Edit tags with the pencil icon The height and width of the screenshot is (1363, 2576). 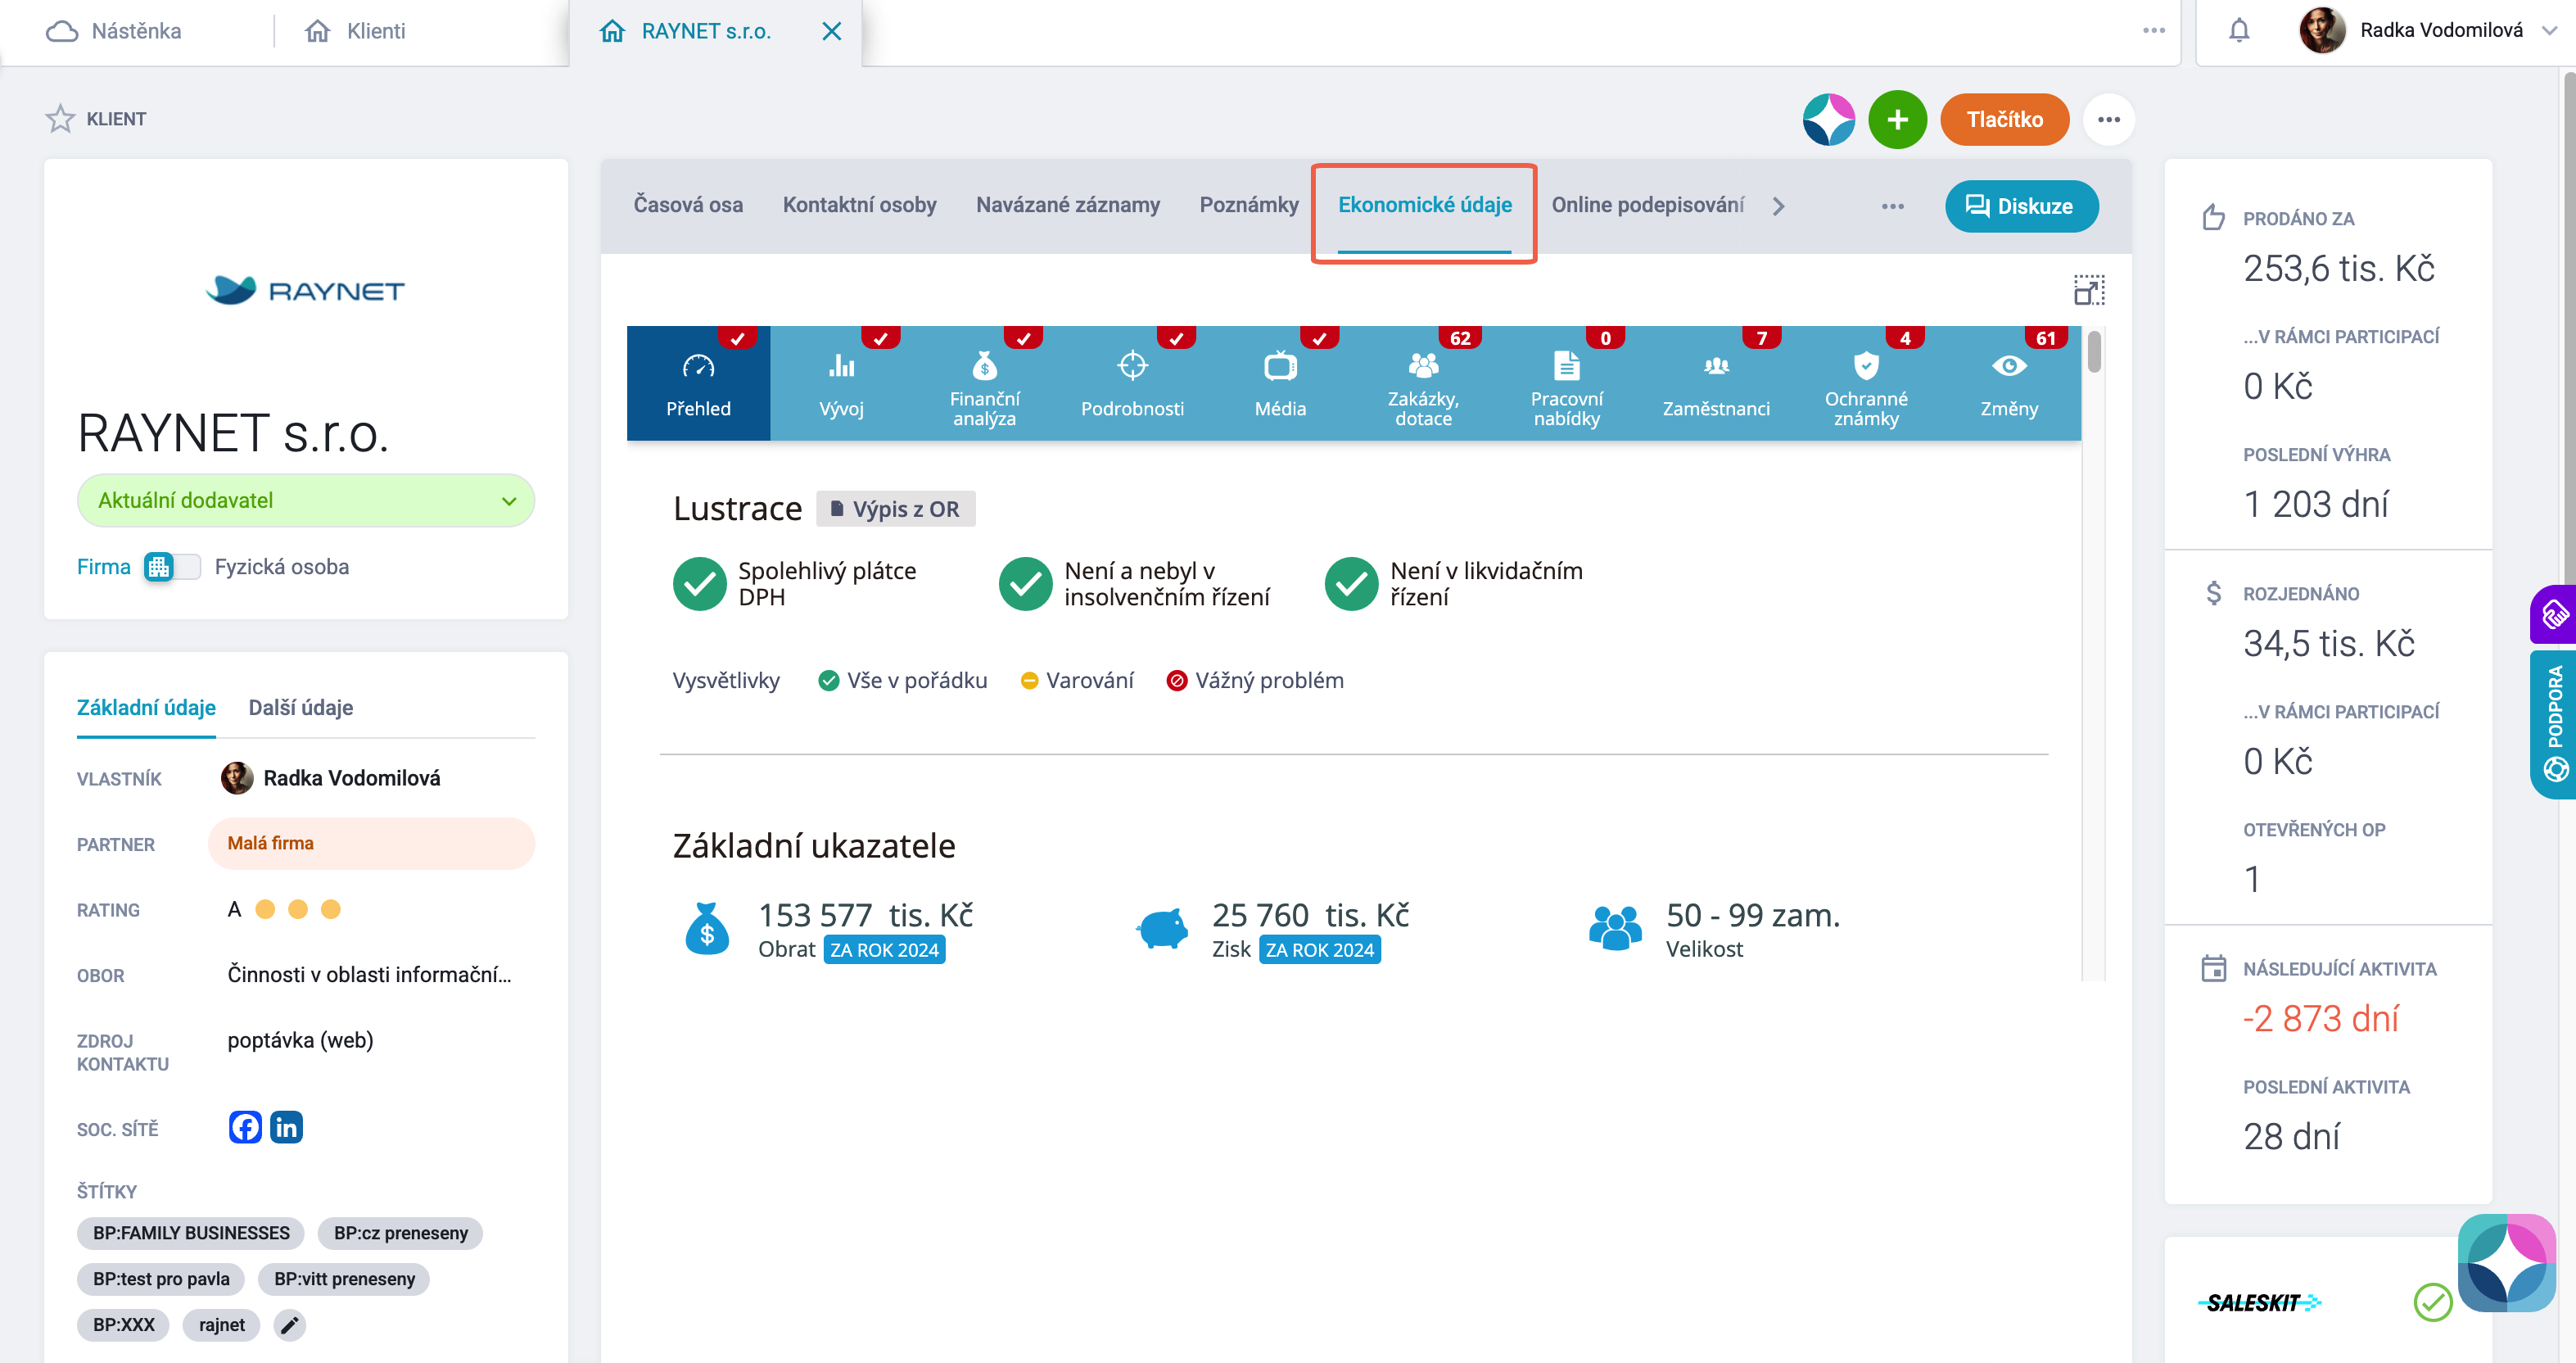pos(289,1325)
